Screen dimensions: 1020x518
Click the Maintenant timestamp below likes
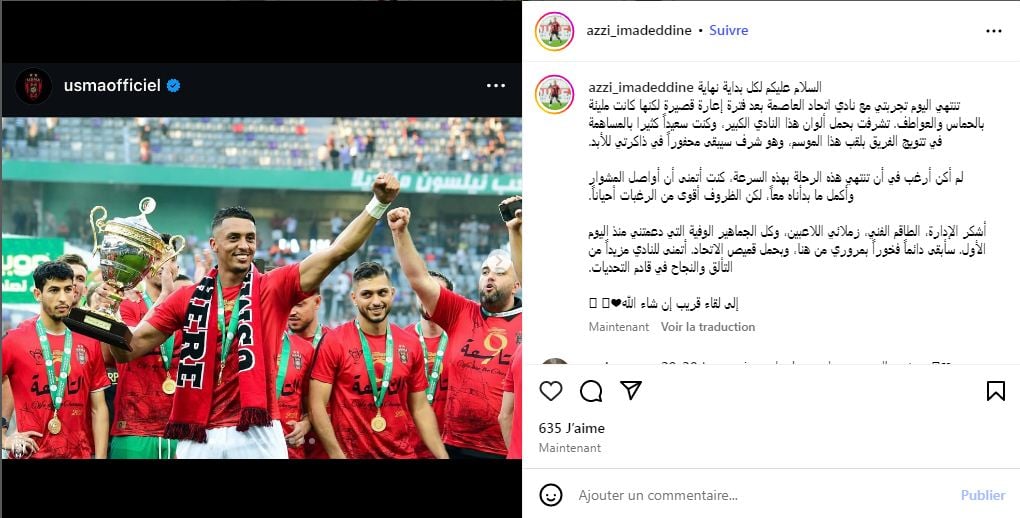(x=570, y=448)
